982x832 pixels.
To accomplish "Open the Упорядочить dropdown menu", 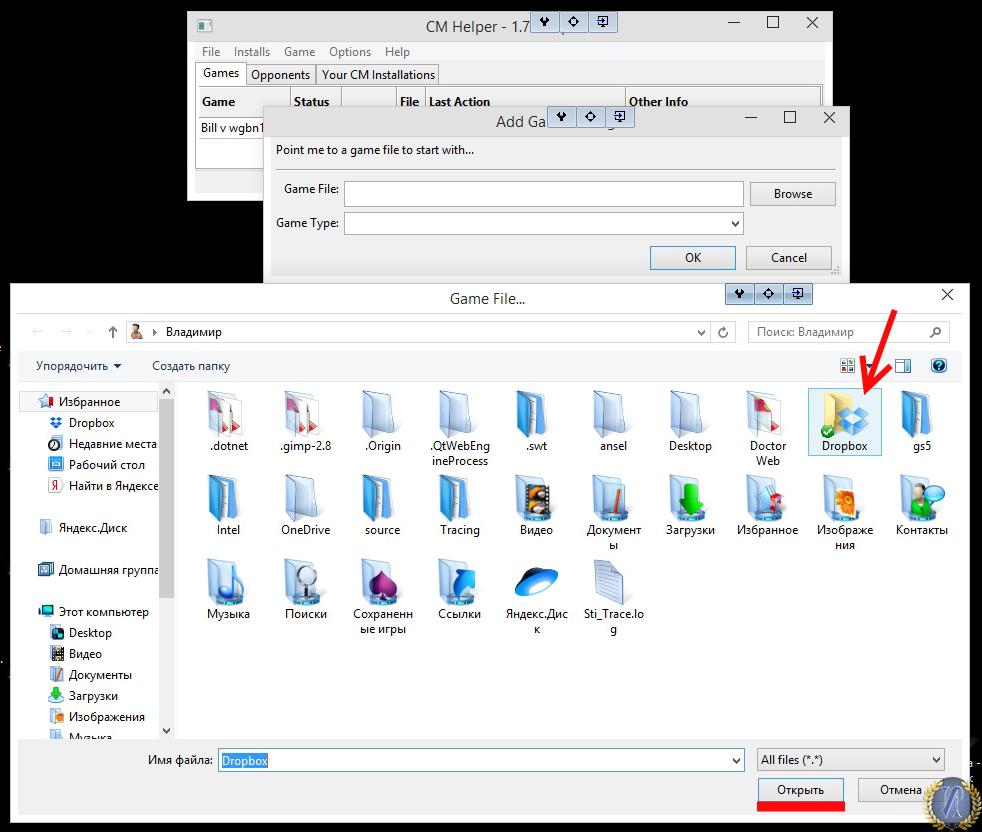I will [78, 366].
